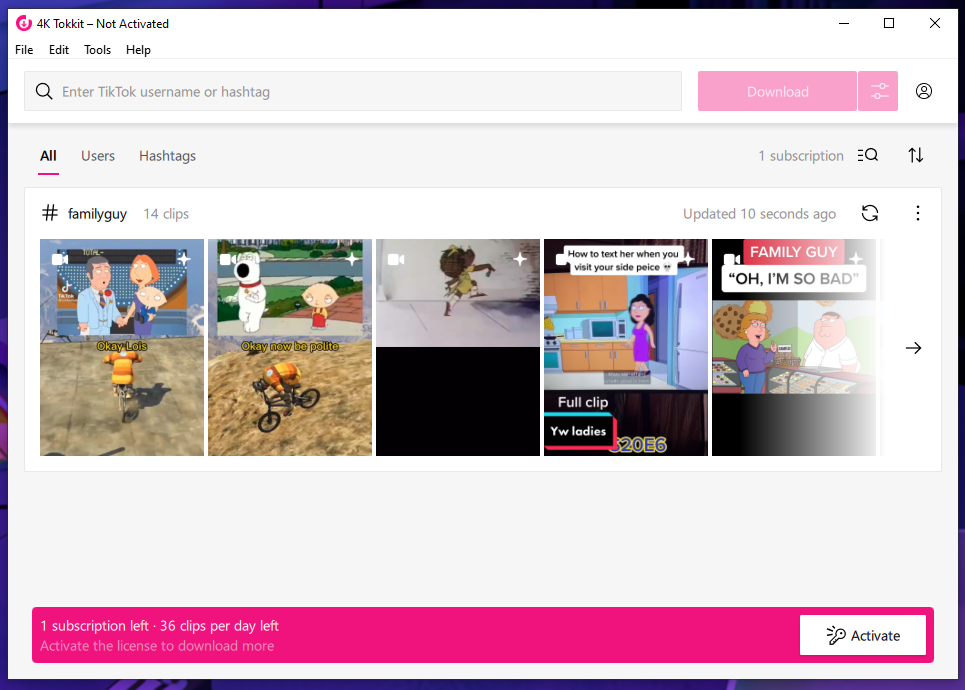Click the hashtag symbol beside familyguy
965x690 pixels.
point(49,213)
